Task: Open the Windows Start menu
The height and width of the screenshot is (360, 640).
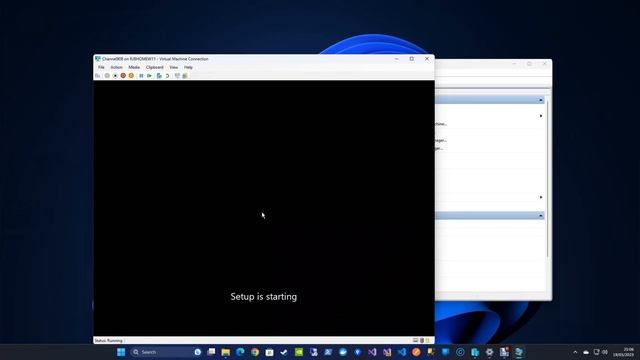Action: tap(121, 352)
